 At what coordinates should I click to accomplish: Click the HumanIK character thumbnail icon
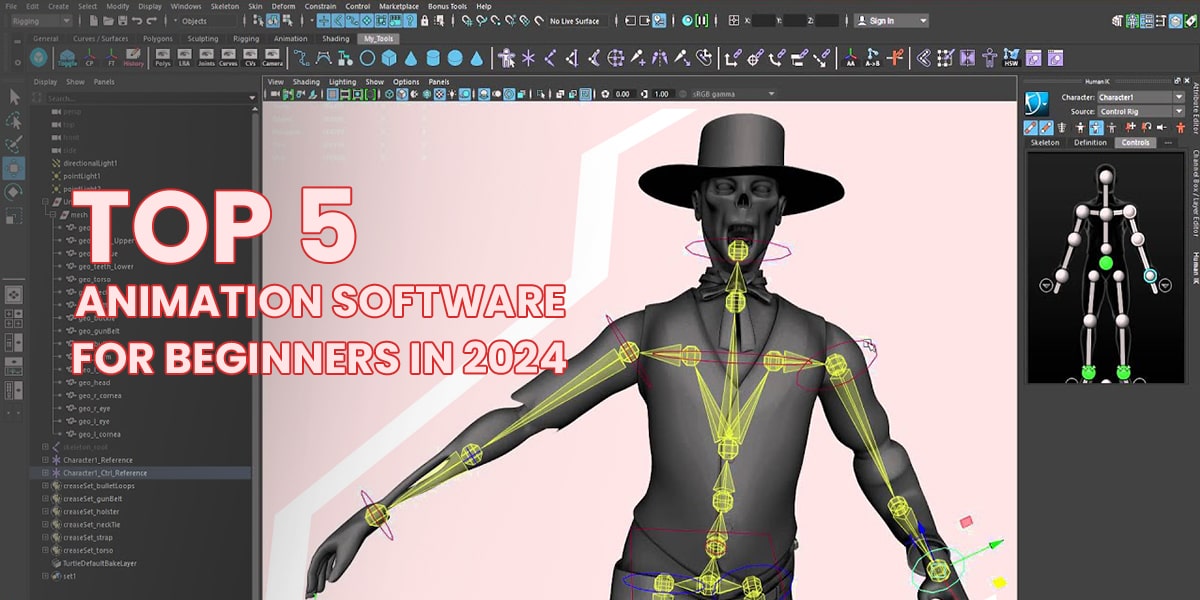pyautogui.click(x=1035, y=104)
